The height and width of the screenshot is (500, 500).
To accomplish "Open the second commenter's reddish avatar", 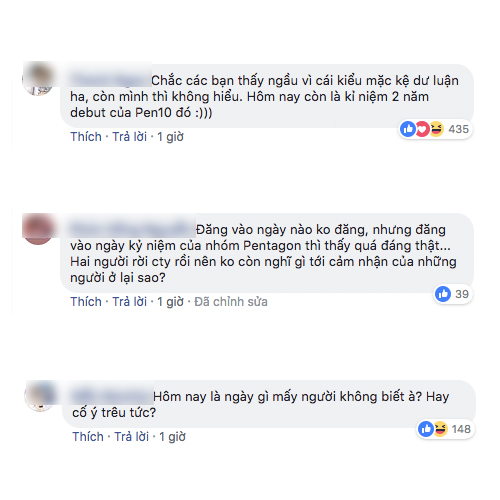I will click(38, 229).
